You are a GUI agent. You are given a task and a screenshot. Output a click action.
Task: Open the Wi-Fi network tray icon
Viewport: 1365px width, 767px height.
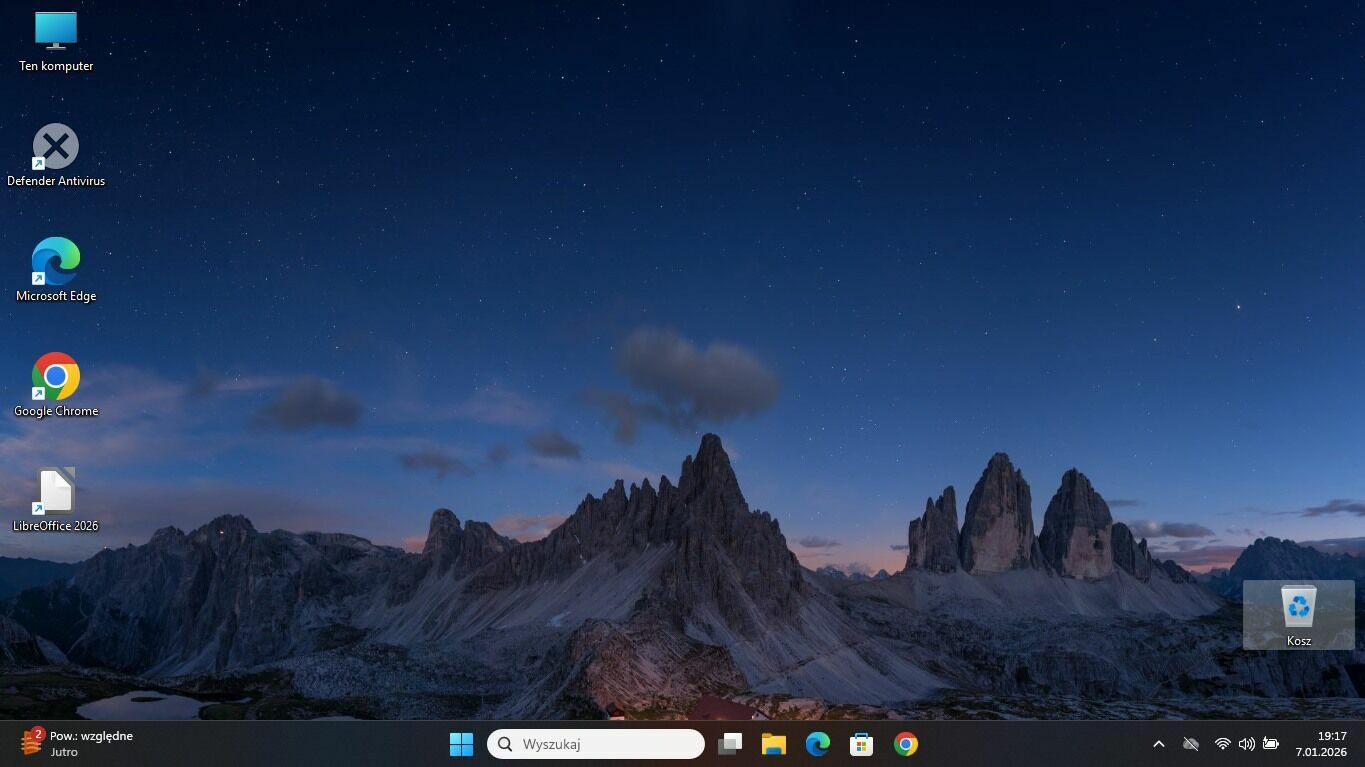point(1222,744)
